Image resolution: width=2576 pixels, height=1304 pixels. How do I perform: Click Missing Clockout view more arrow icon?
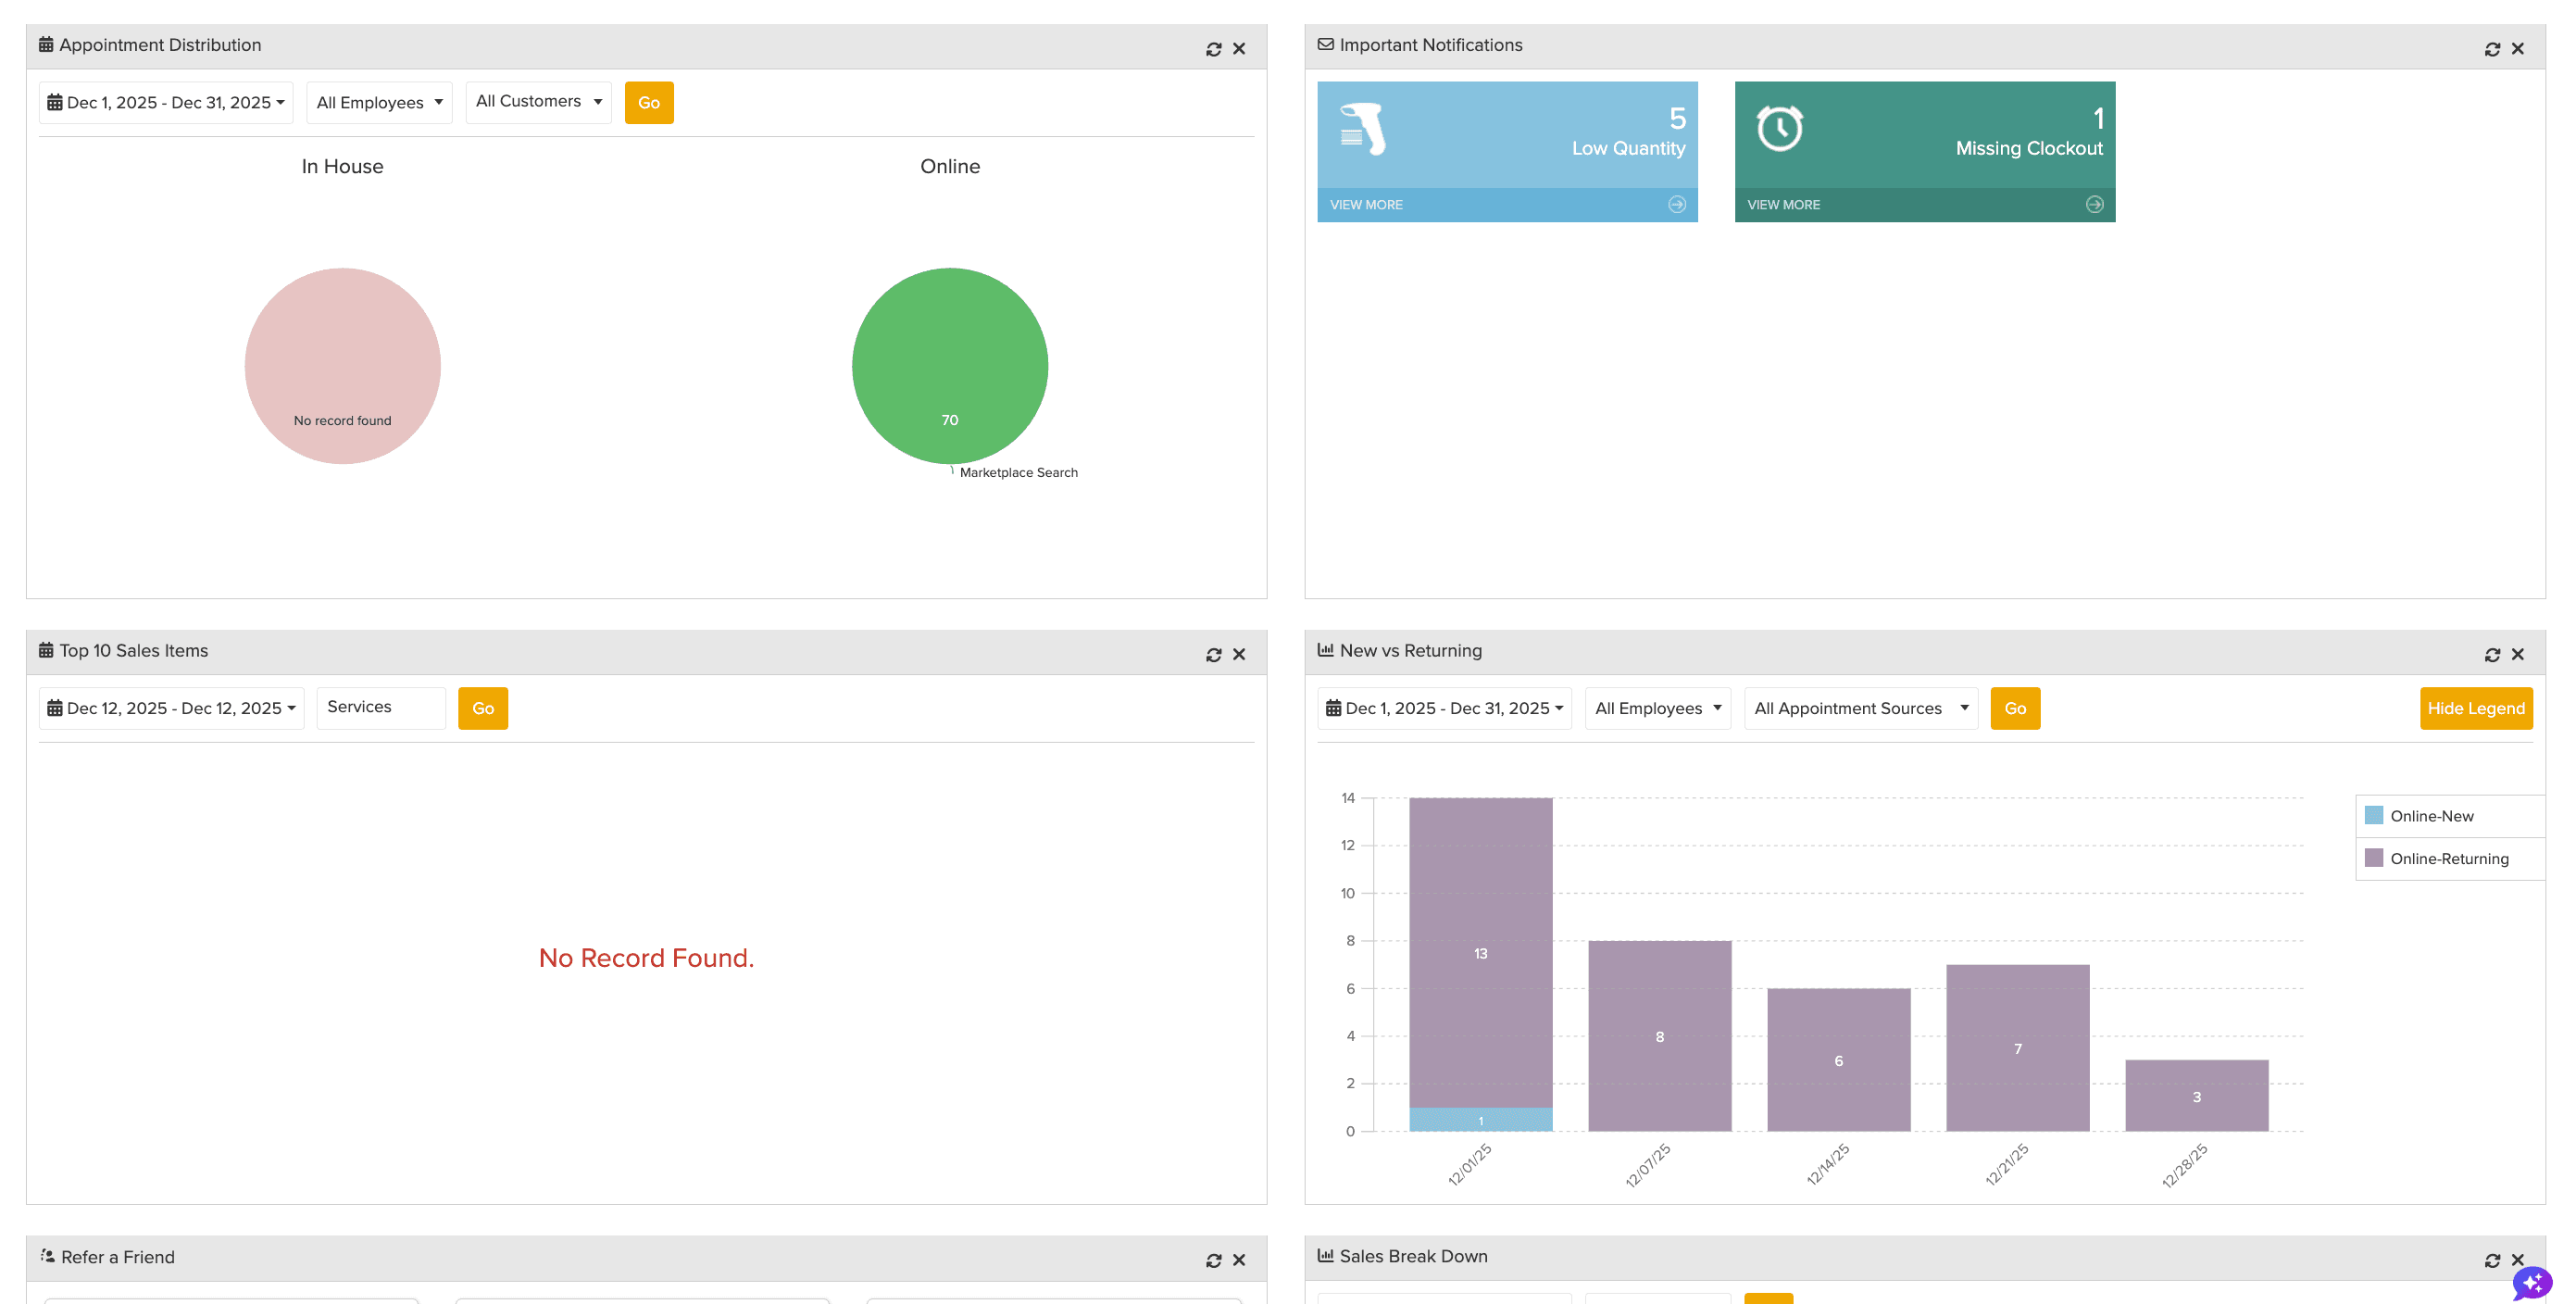point(2094,204)
